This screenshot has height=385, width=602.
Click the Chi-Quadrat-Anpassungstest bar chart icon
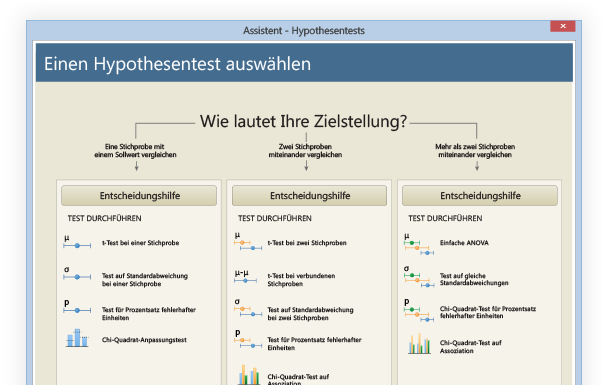tap(77, 338)
